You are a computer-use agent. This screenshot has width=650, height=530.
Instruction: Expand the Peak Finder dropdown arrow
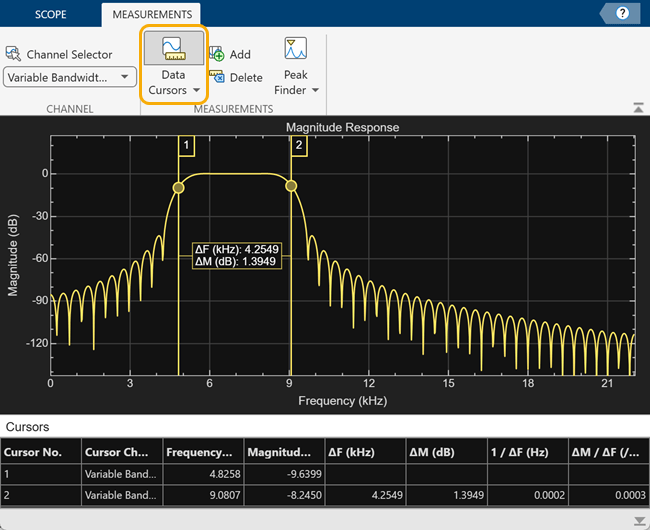pyautogui.click(x=315, y=90)
